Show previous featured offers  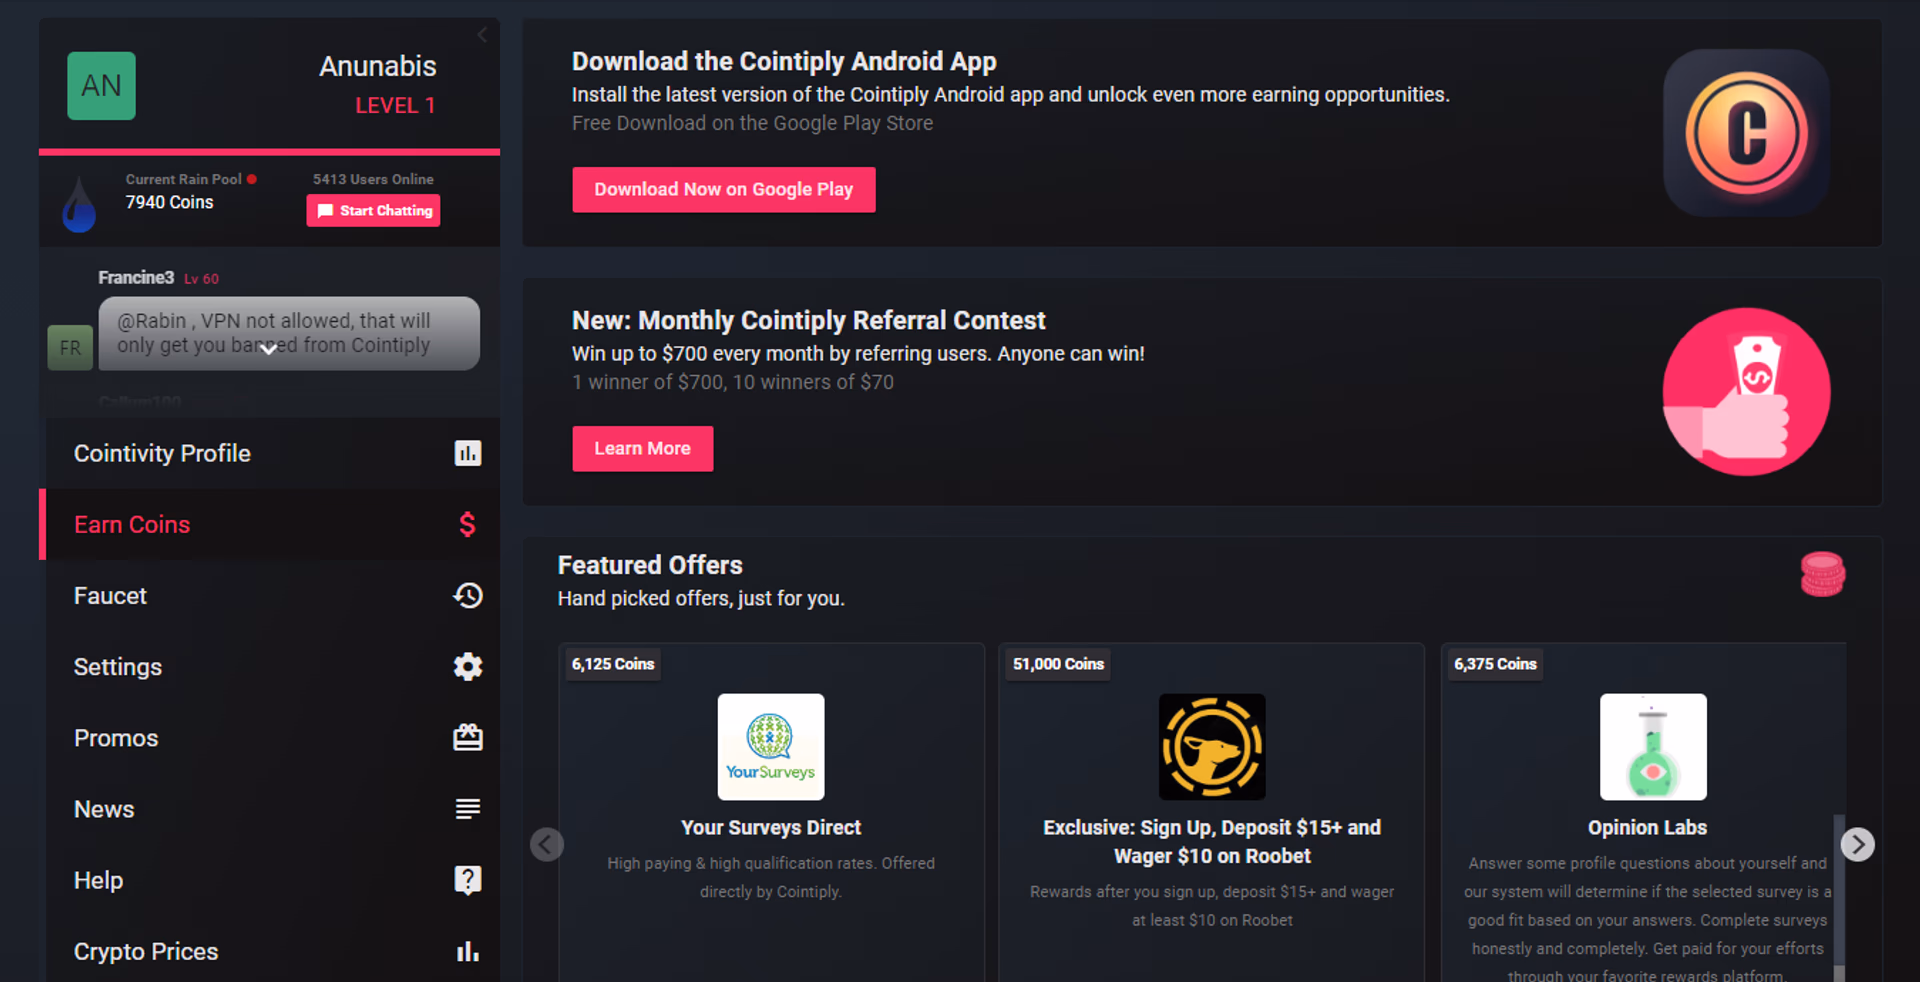(x=546, y=844)
